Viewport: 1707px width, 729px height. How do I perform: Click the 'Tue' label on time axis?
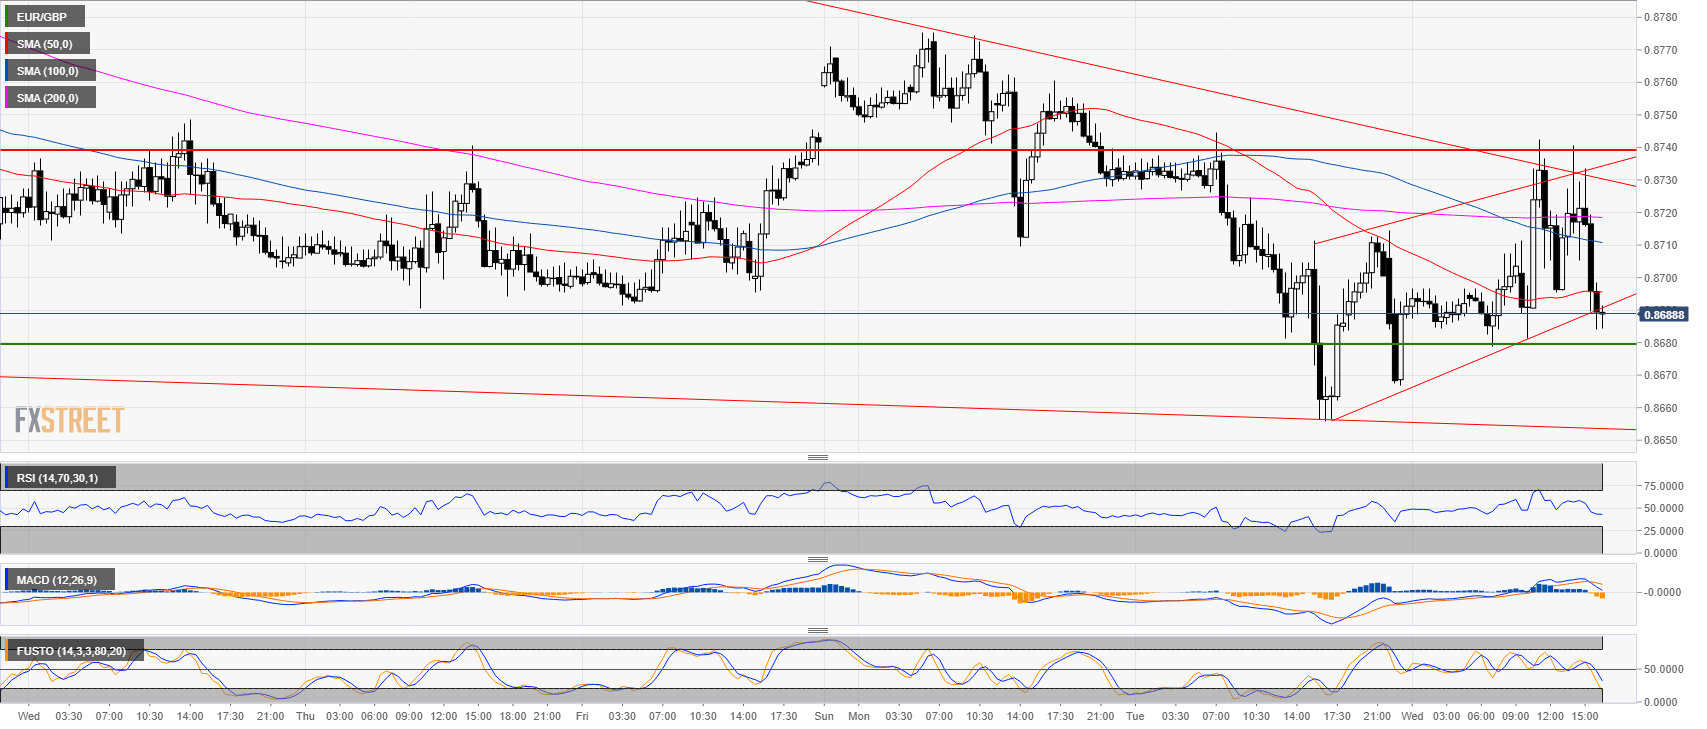click(1134, 716)
